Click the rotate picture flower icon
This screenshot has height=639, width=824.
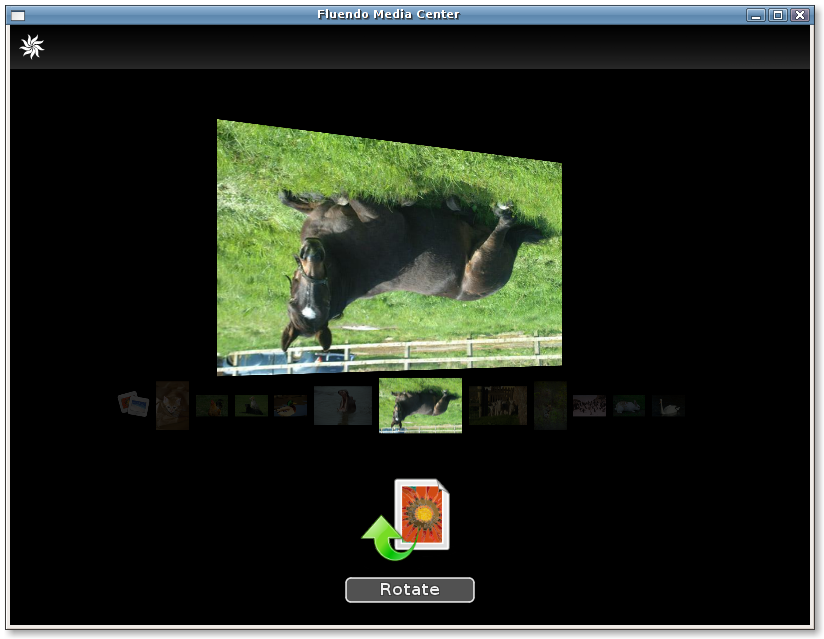406,519
